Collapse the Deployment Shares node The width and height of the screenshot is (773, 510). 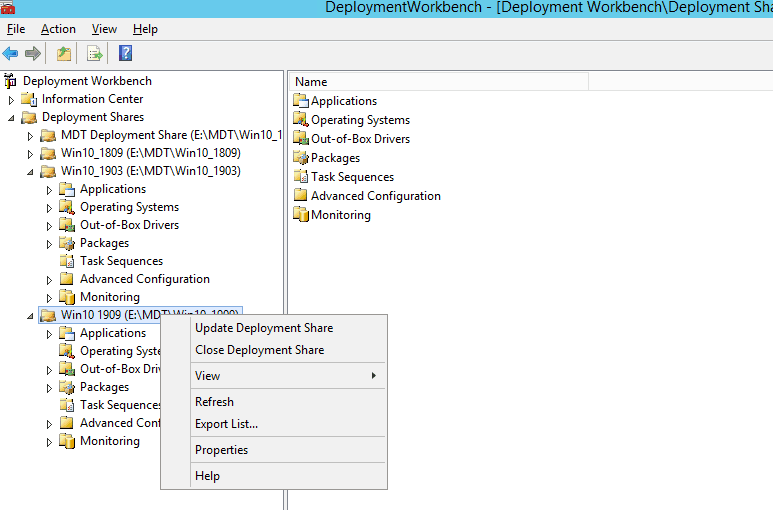(11, 118)
